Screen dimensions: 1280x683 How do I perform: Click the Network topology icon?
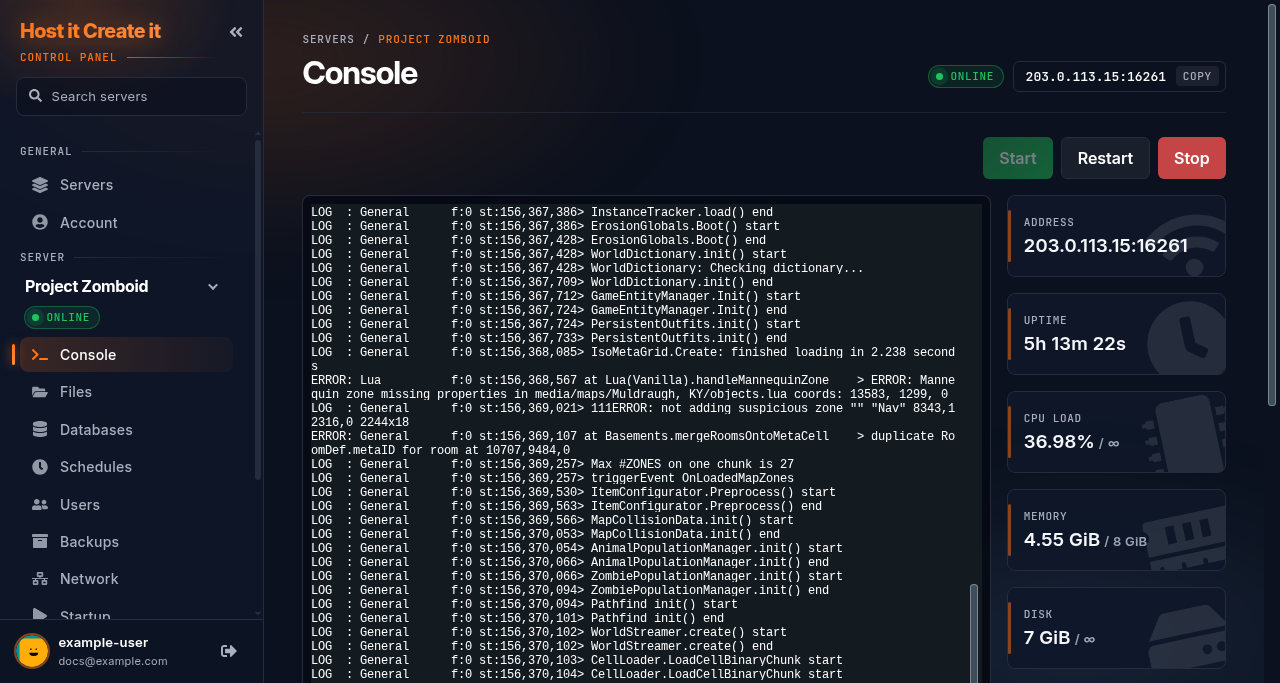(40, 579)
